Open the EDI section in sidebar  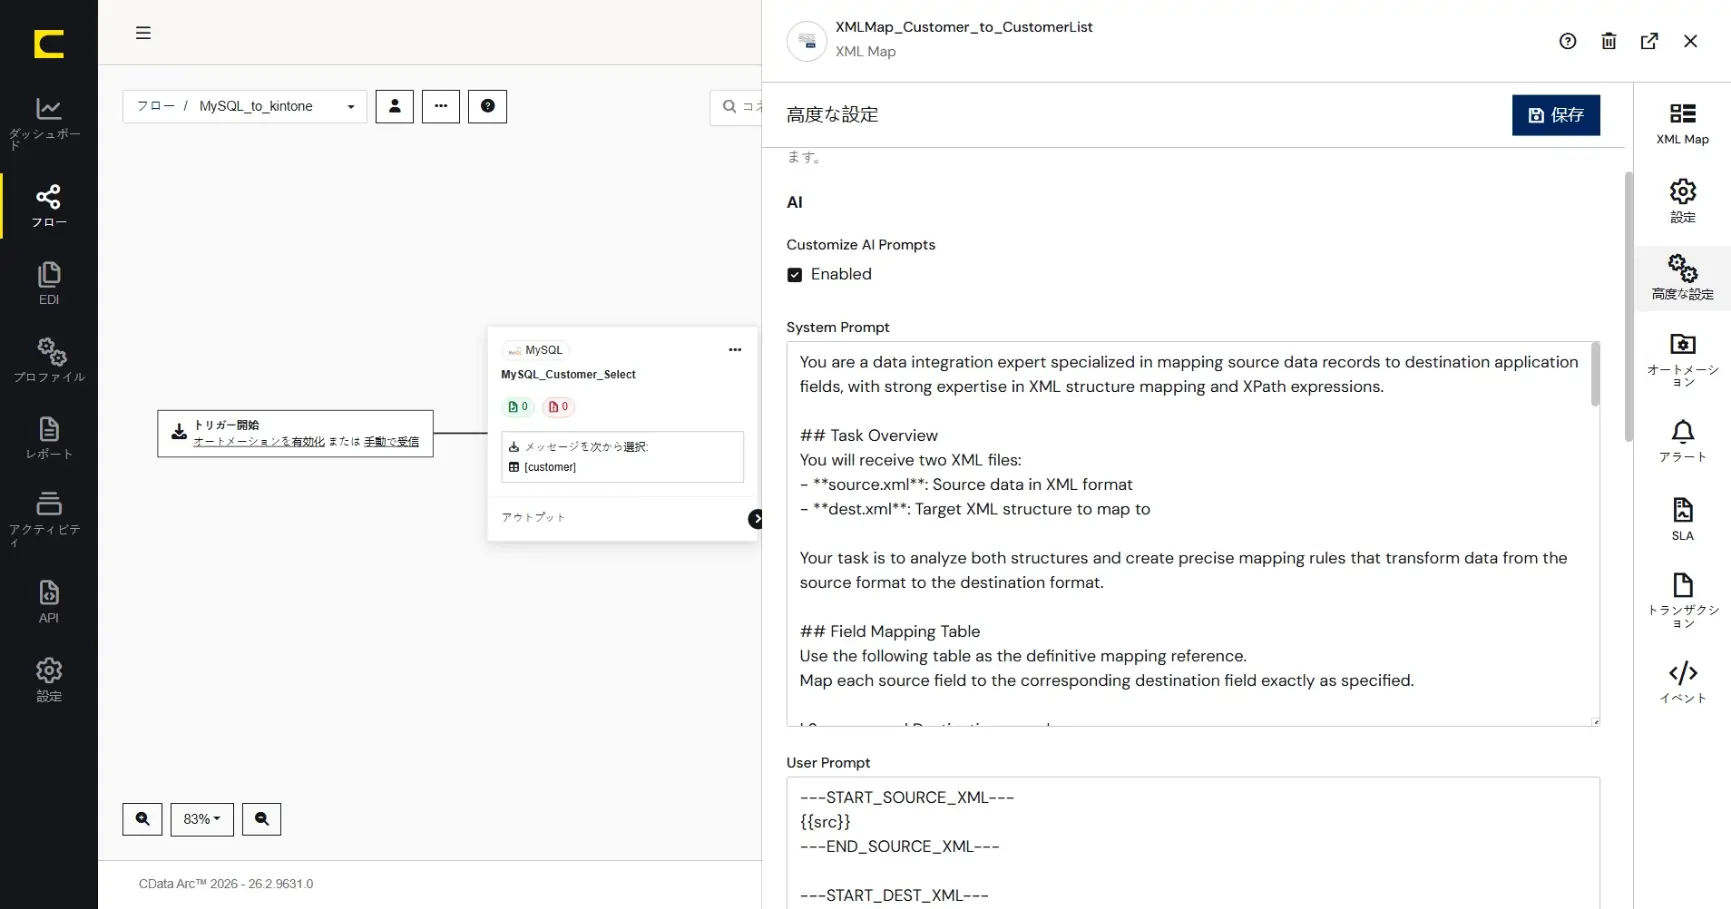click(48, 283)
